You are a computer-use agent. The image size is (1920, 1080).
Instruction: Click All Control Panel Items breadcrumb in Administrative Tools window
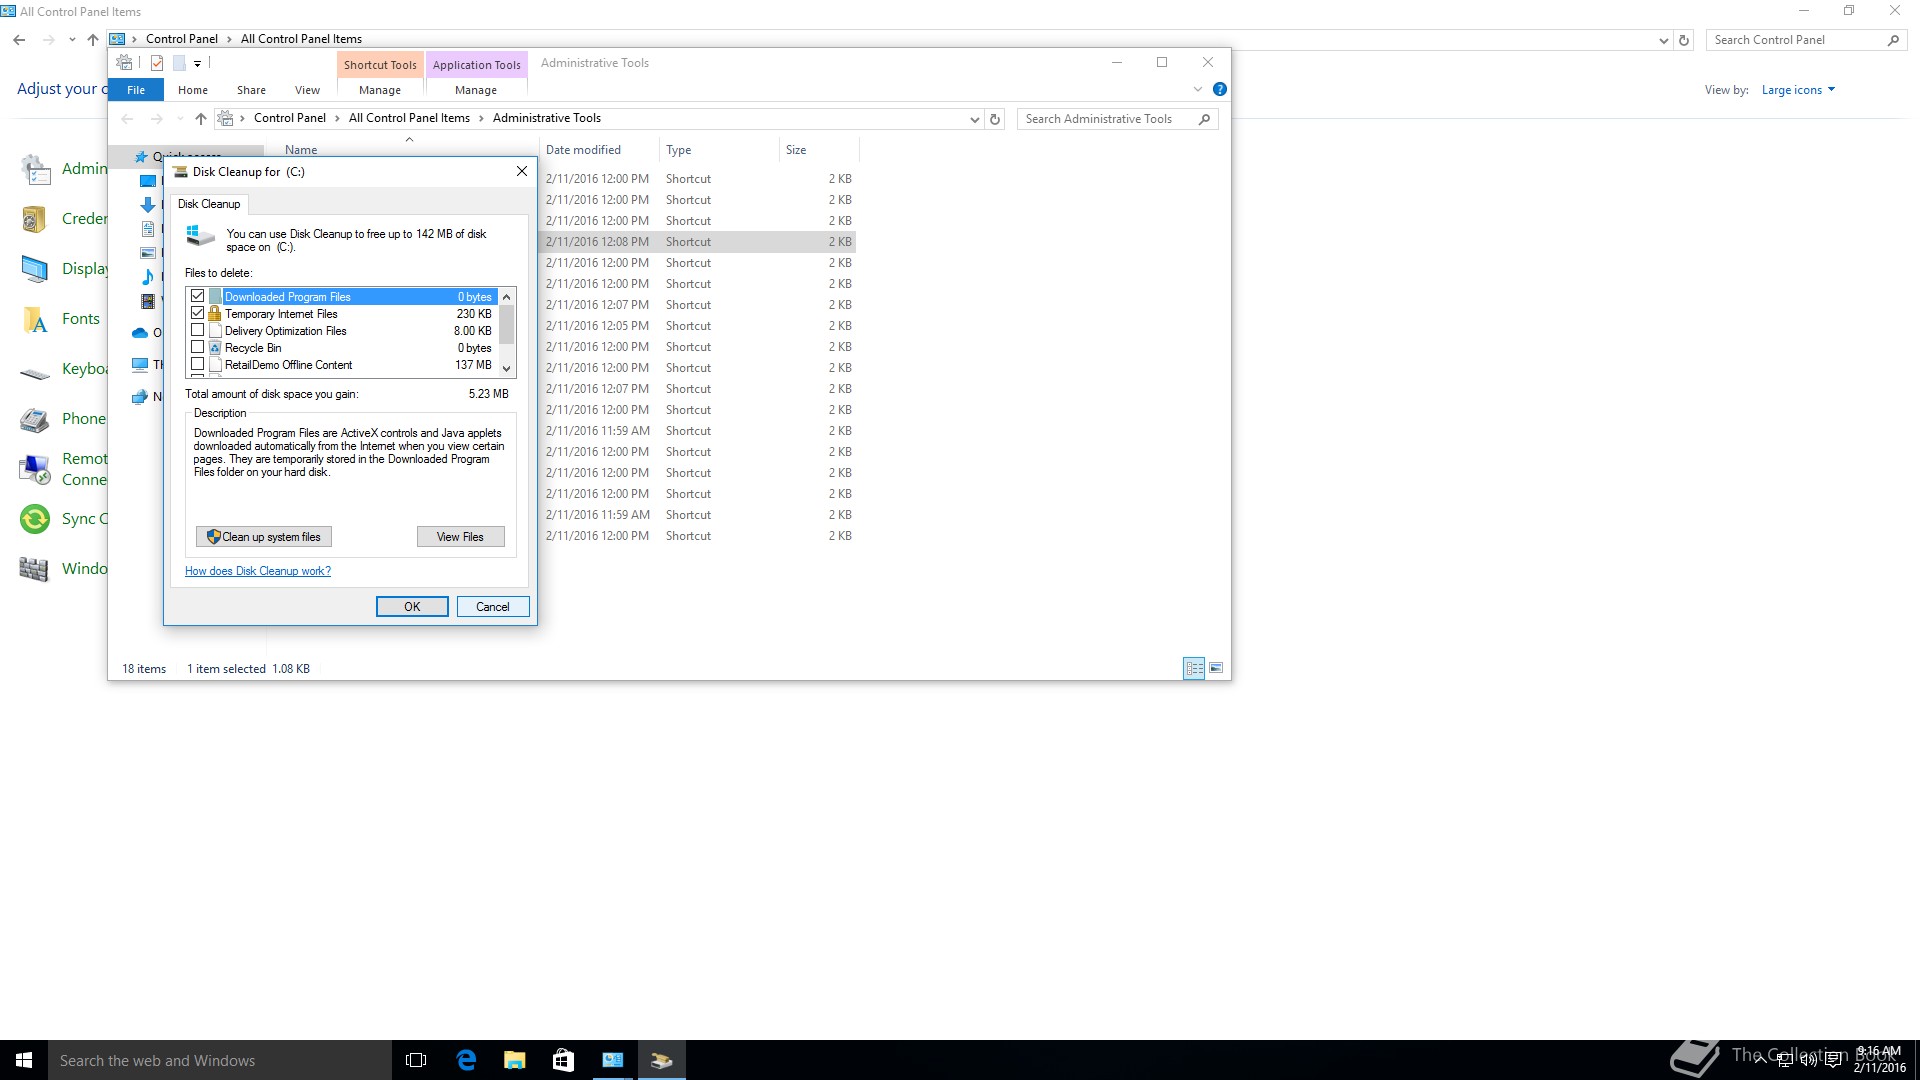409,118
